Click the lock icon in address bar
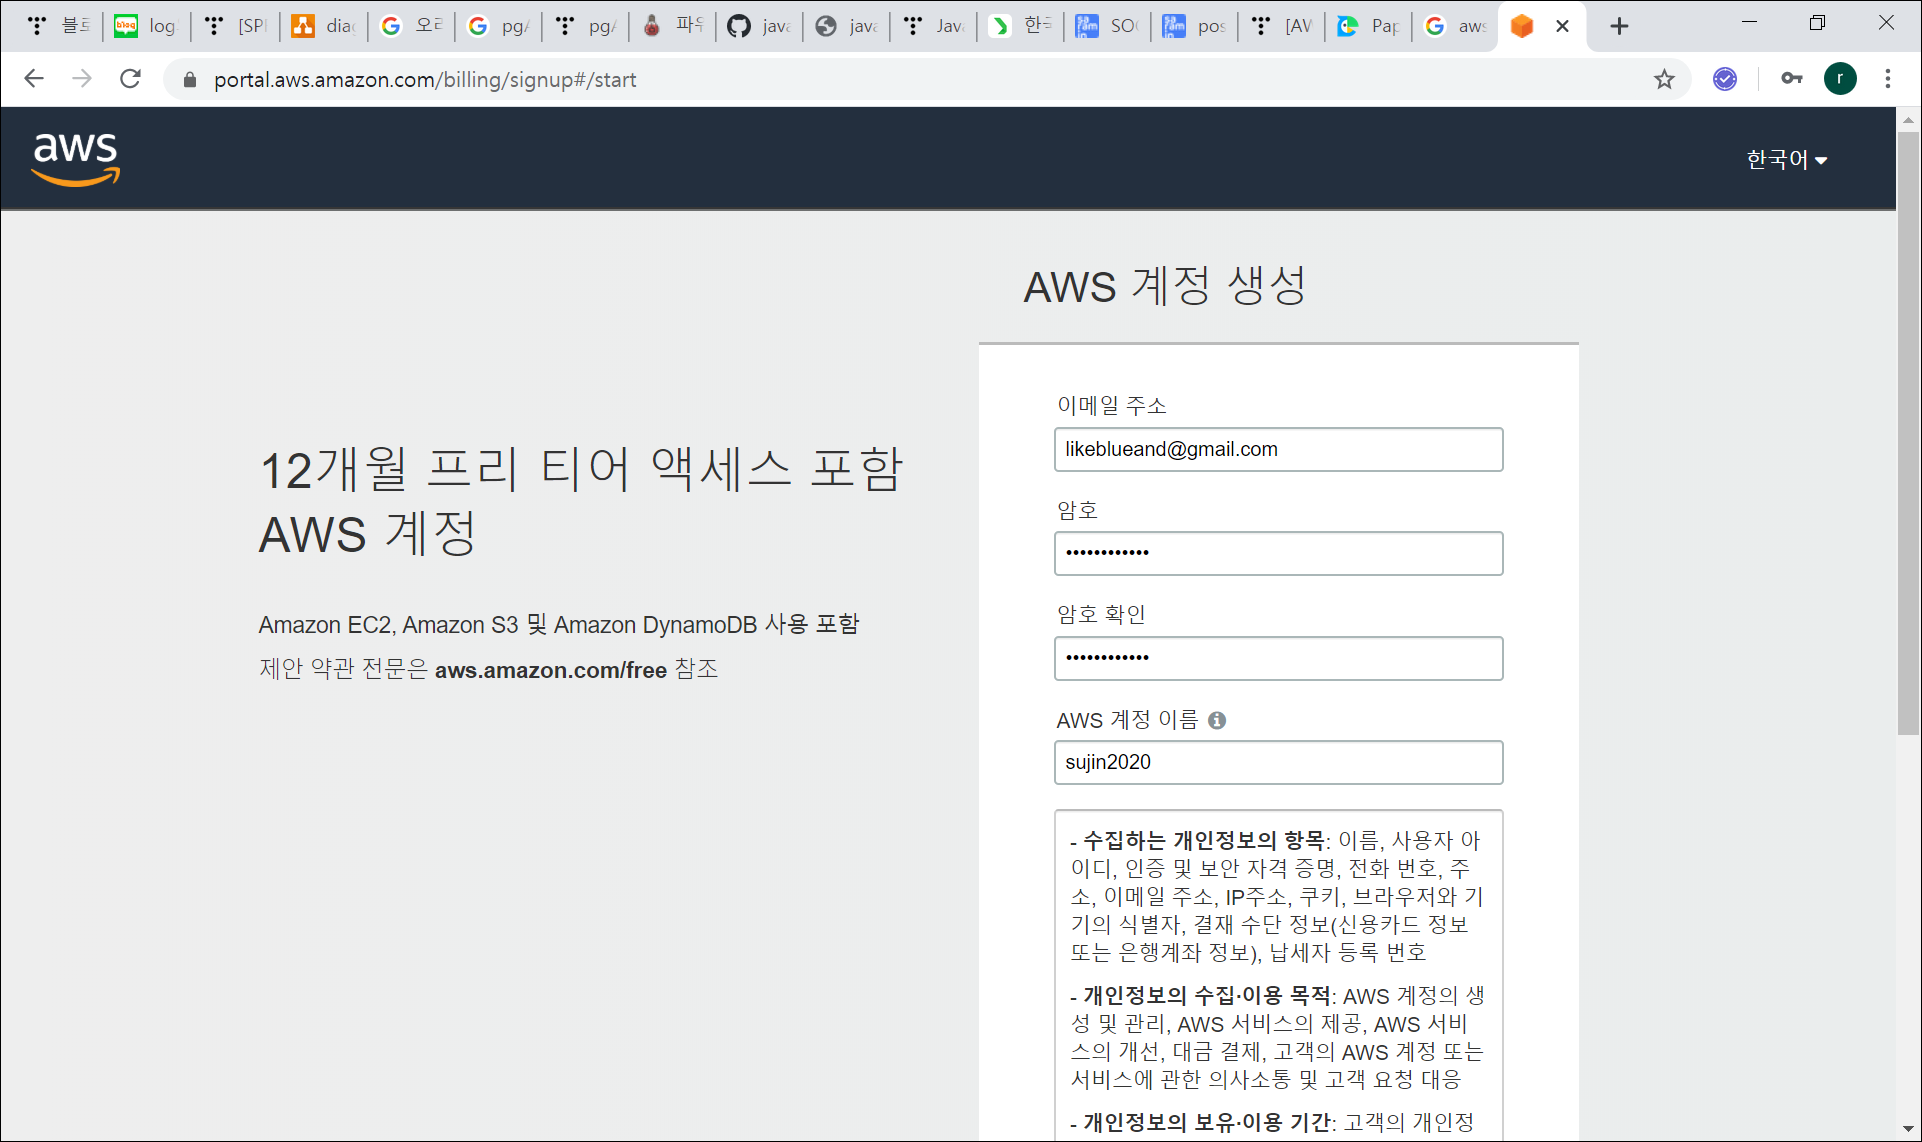The width and height of the screenshot is (1922, 1142). (190, 80)
